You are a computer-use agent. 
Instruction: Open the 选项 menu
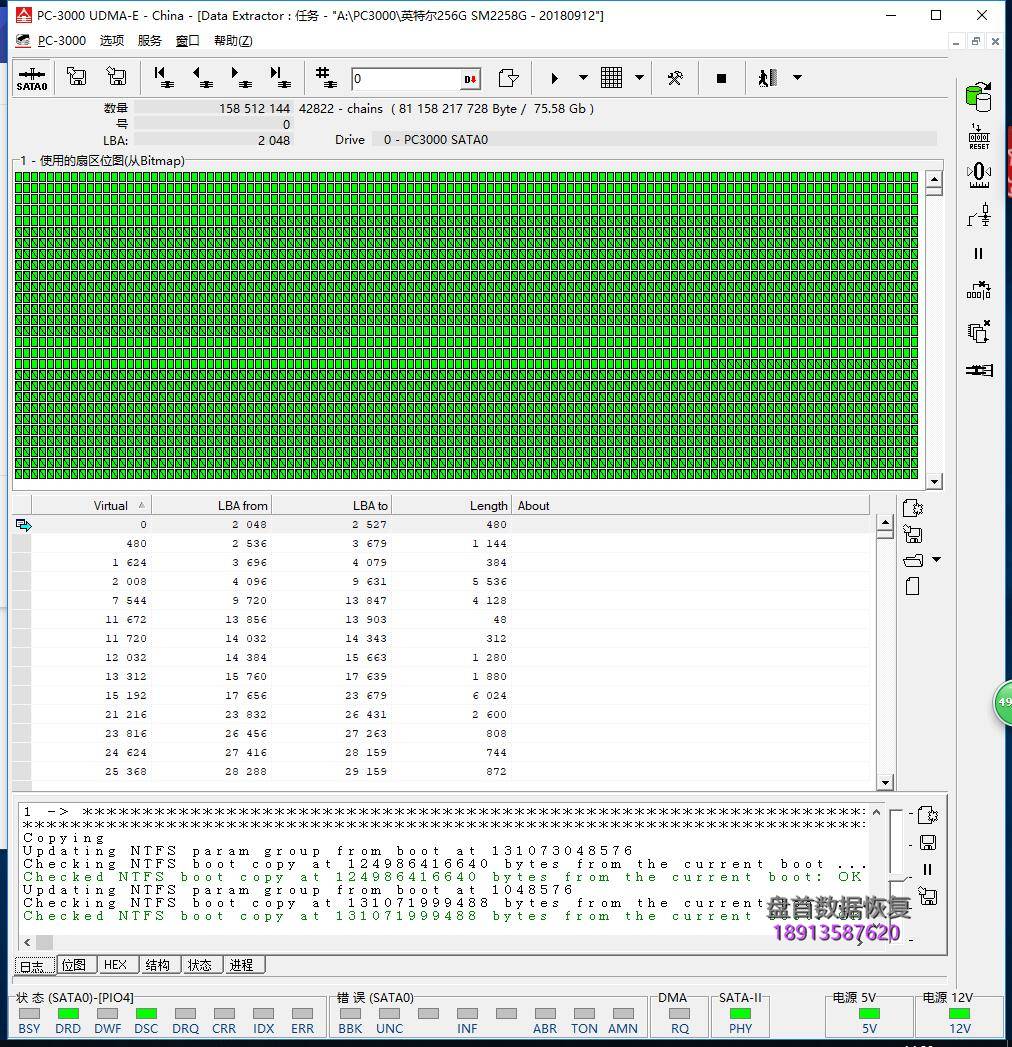112,41
